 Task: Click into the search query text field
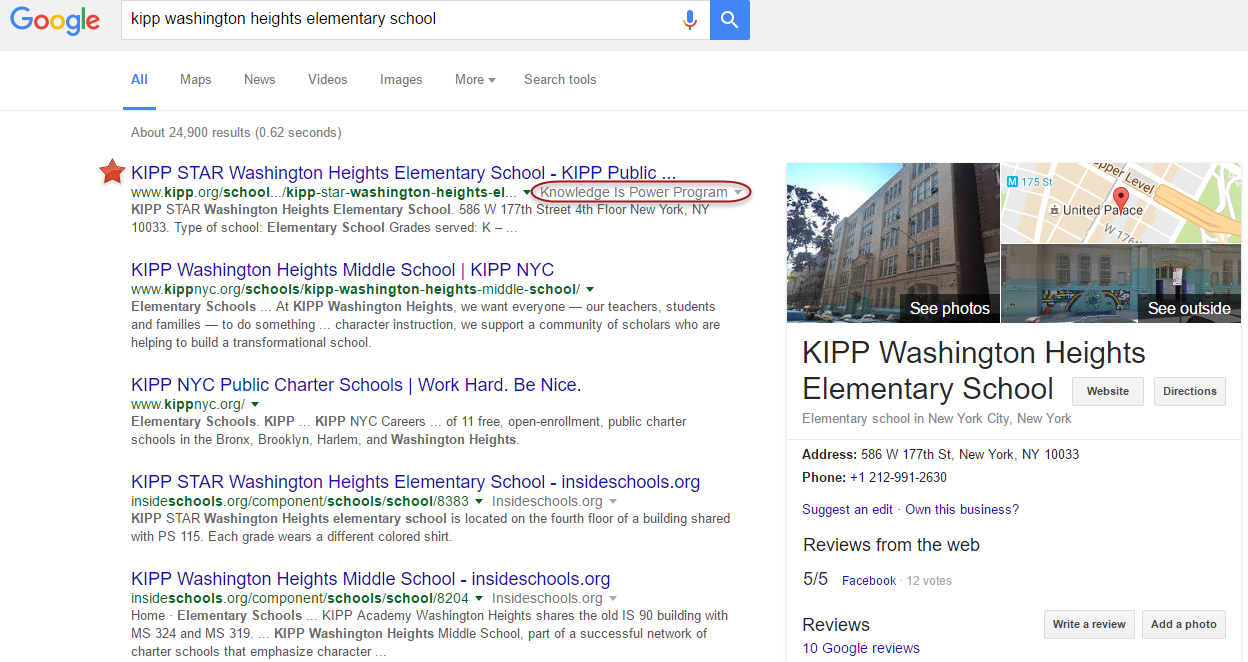(x=400, y=19)
